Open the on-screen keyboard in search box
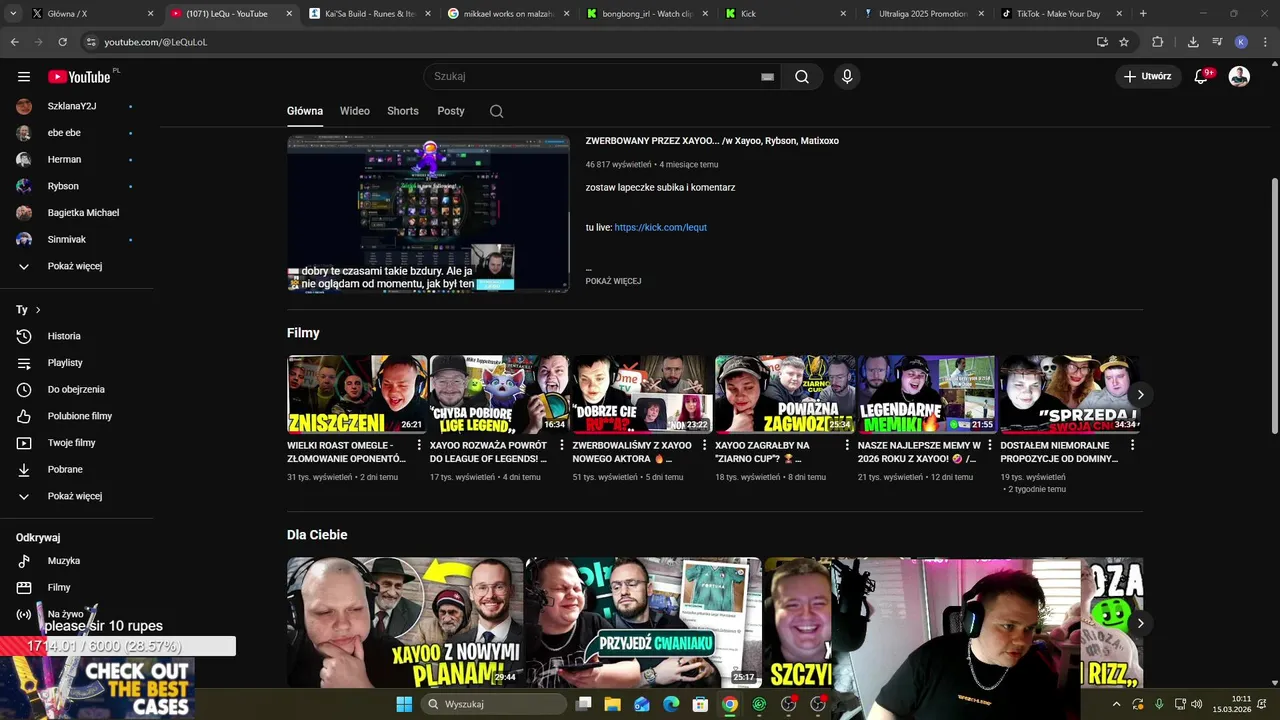 [767, 77]
